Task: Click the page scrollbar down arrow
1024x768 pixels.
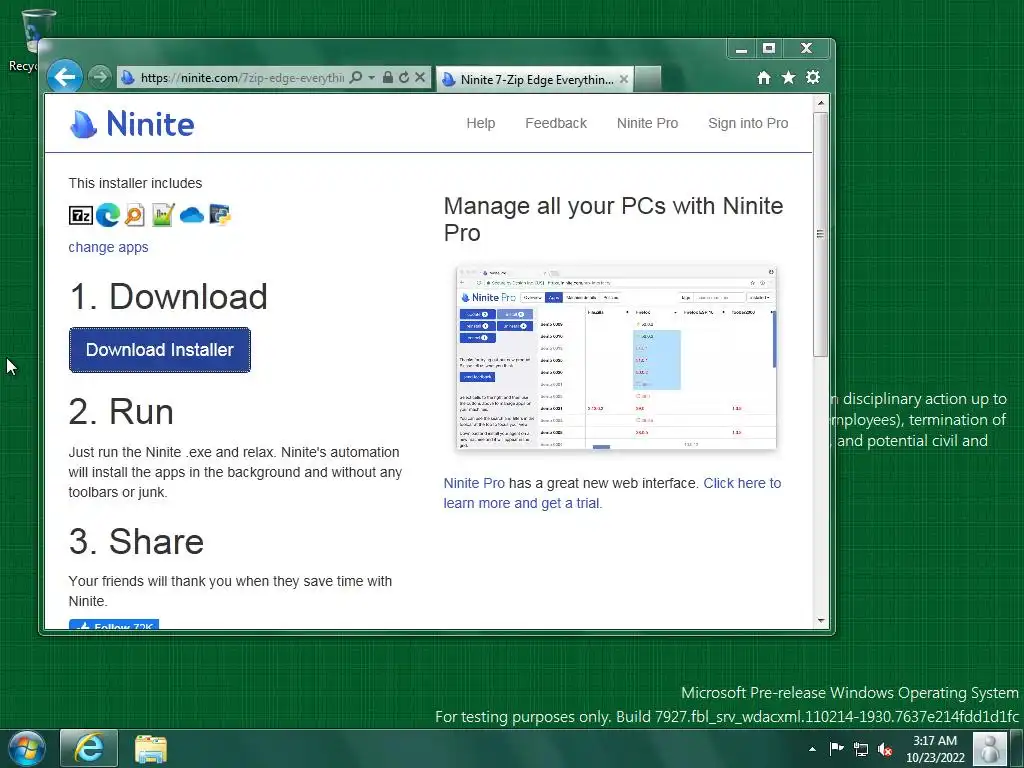Action: click(821, 621)
